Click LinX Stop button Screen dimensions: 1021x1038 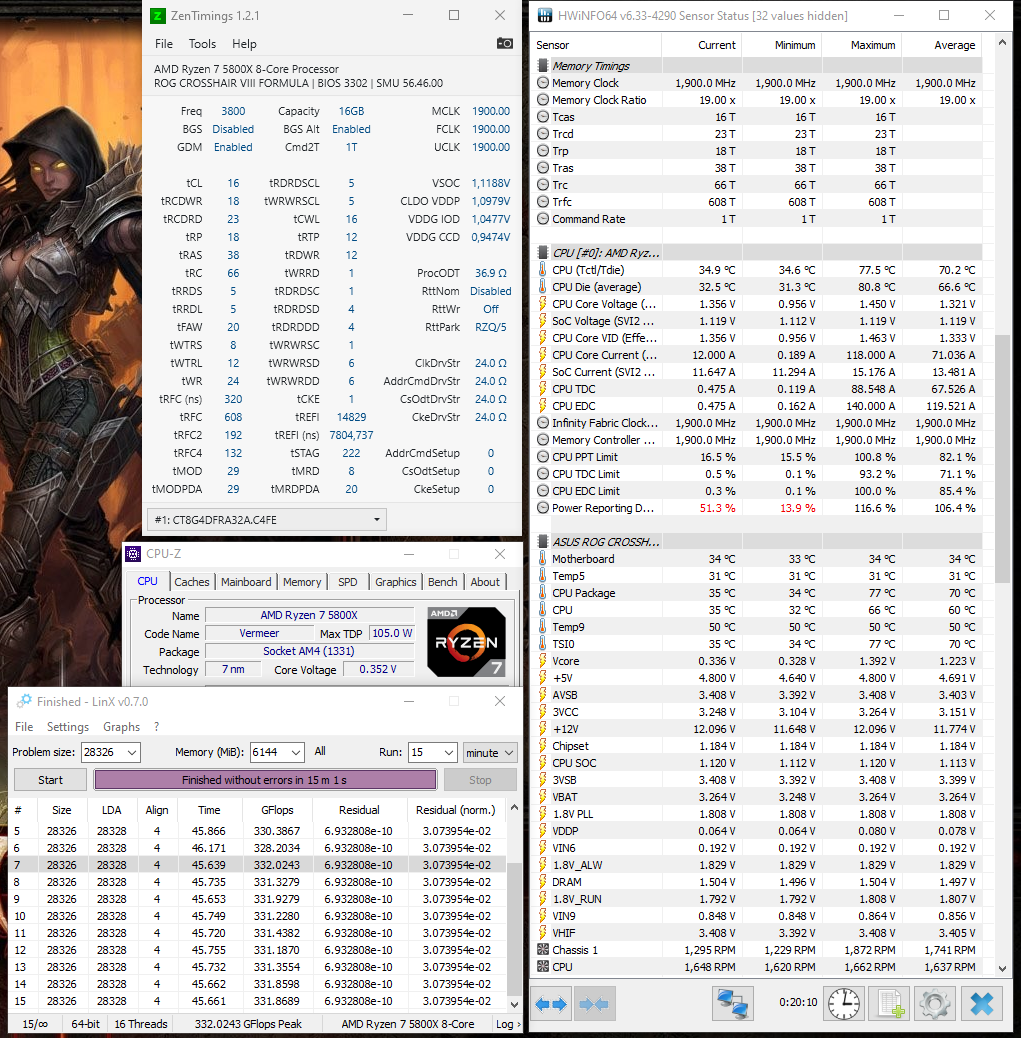[x=480, y=780]
